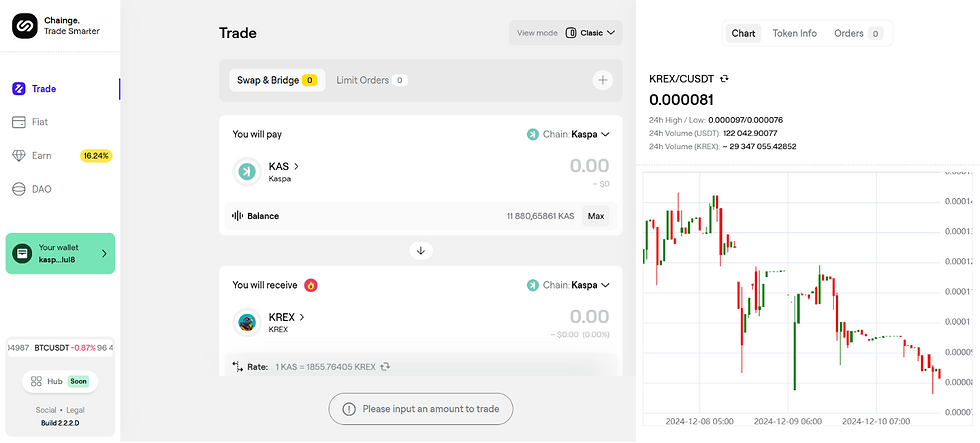Click the pay amount 0.00 field
This screenshot has height=443, width=980.
point(589,166)
